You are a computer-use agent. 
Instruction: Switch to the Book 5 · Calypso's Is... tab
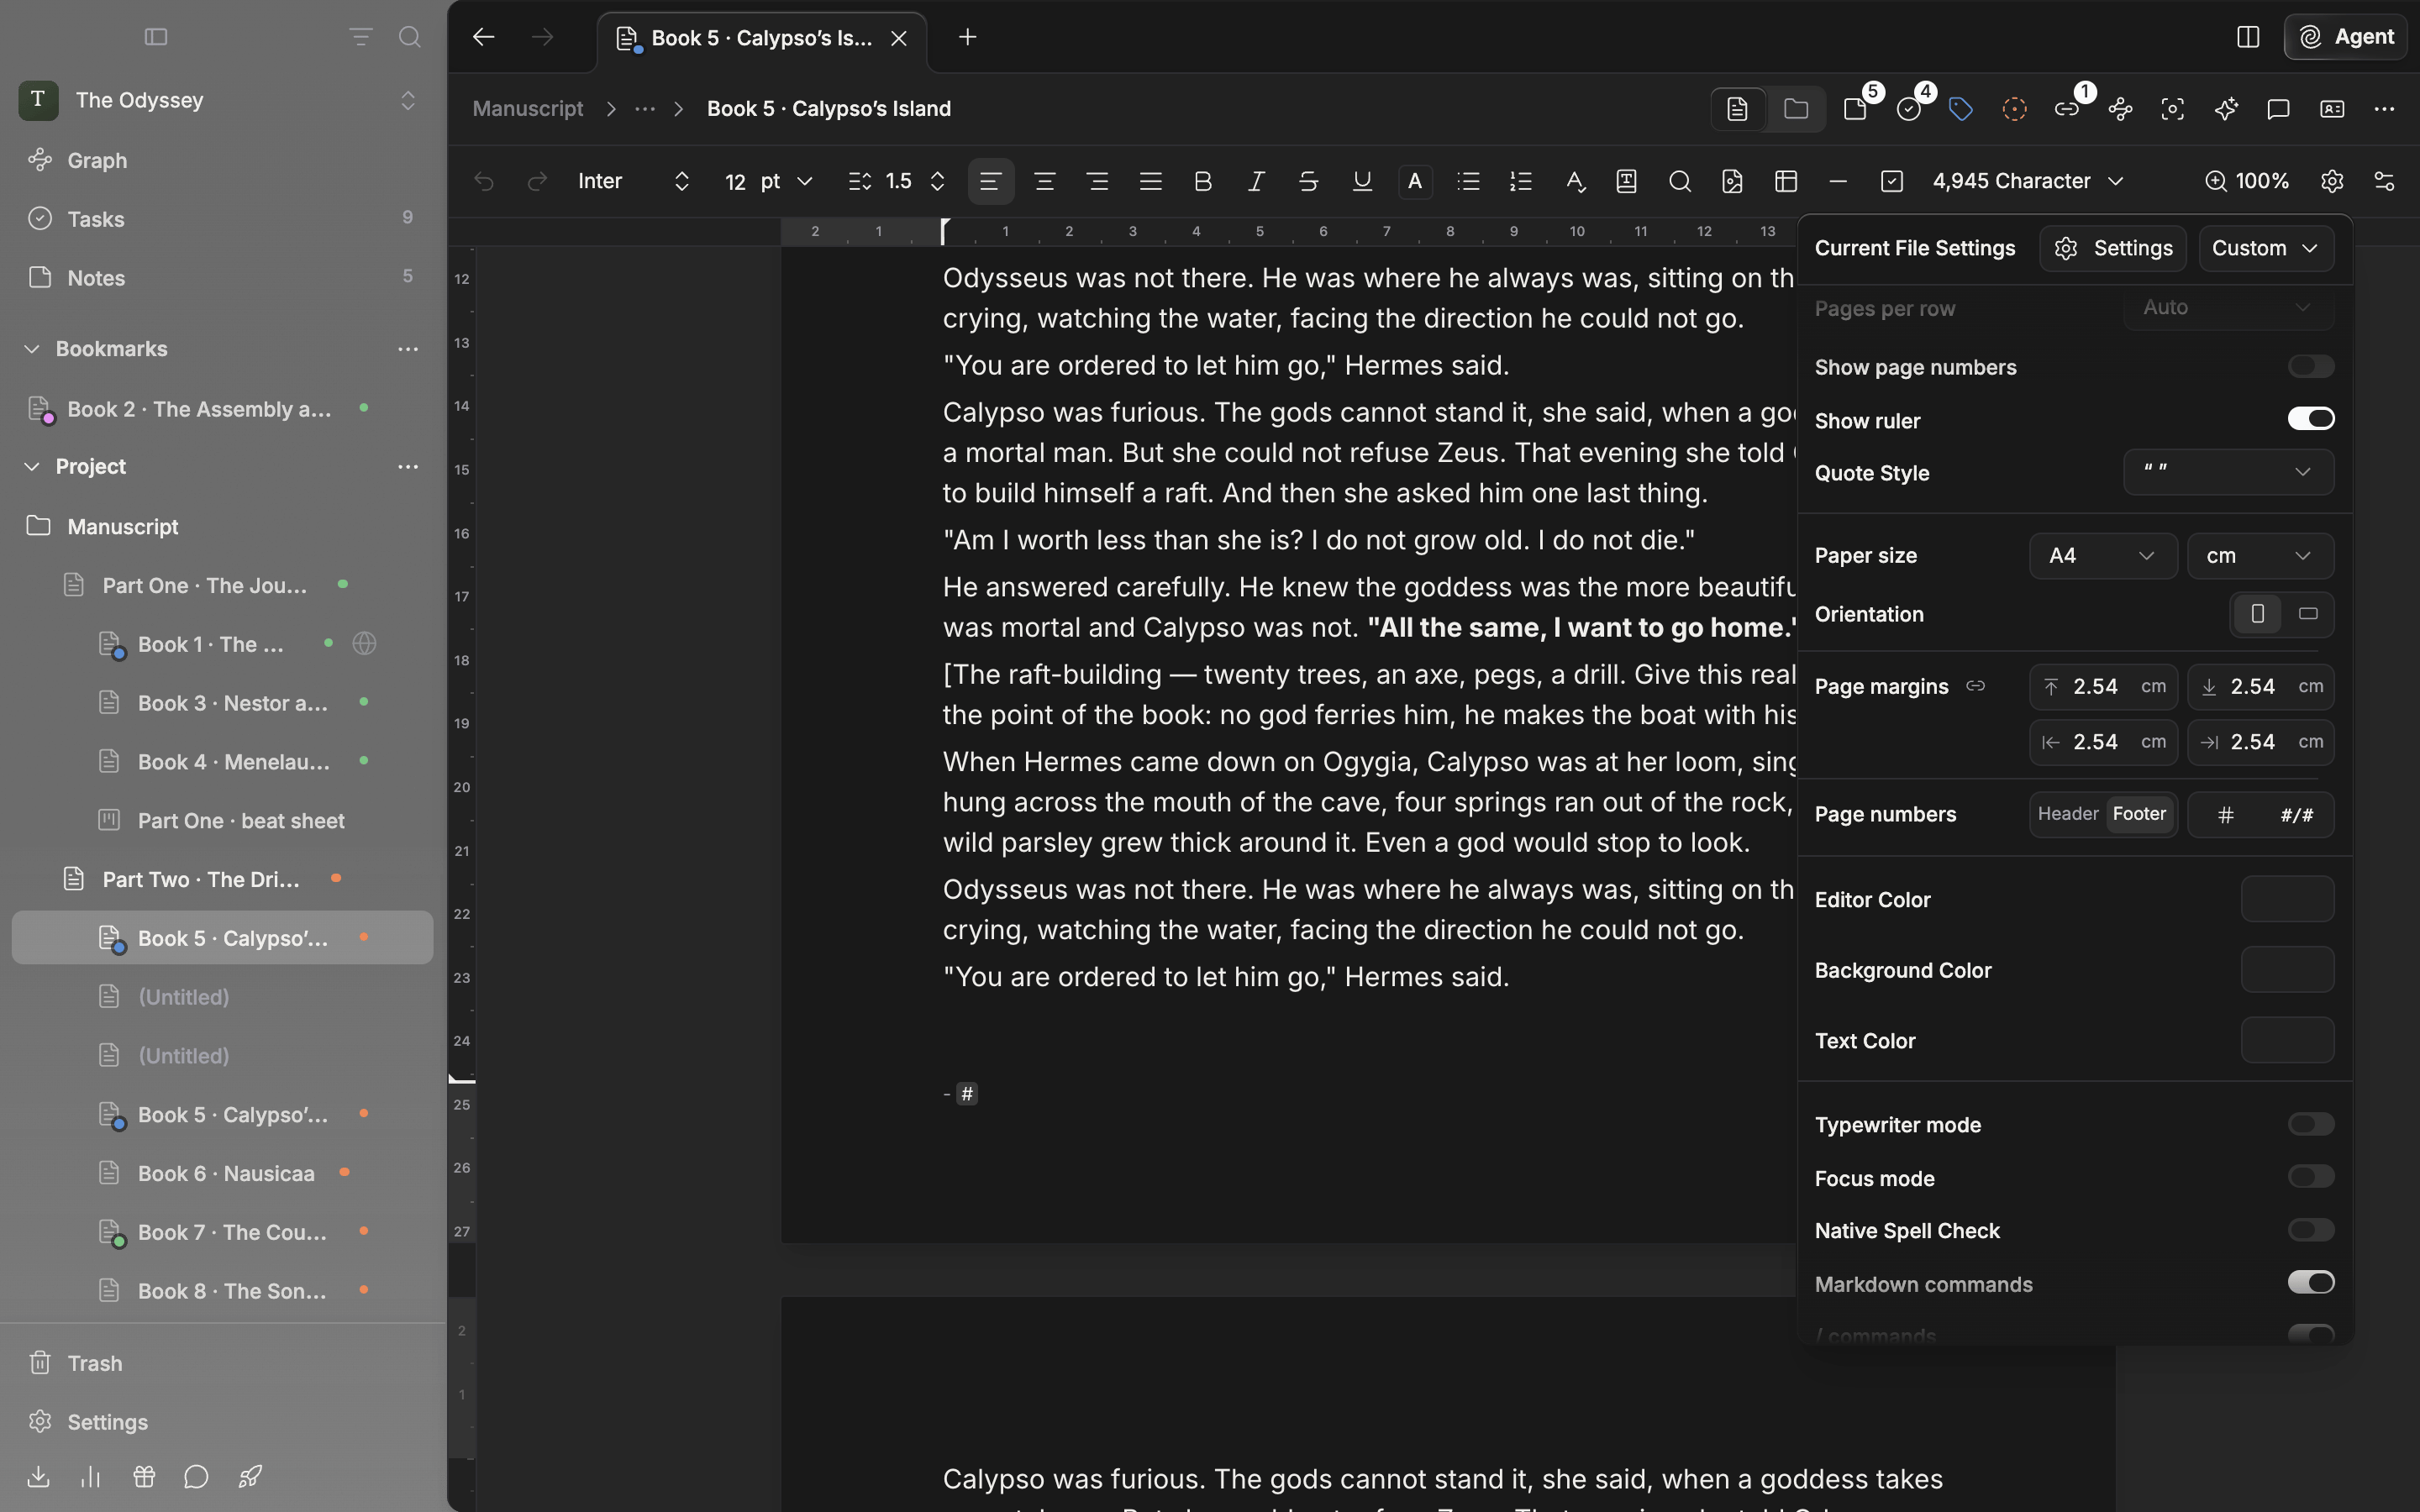click(x=762, y=38)
